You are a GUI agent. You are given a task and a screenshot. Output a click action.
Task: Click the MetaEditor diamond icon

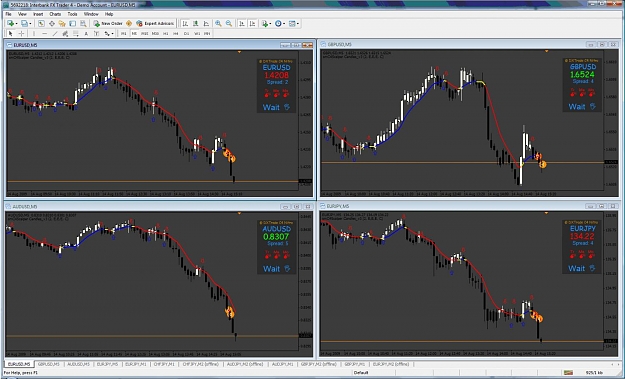click(x=129, y=24)
